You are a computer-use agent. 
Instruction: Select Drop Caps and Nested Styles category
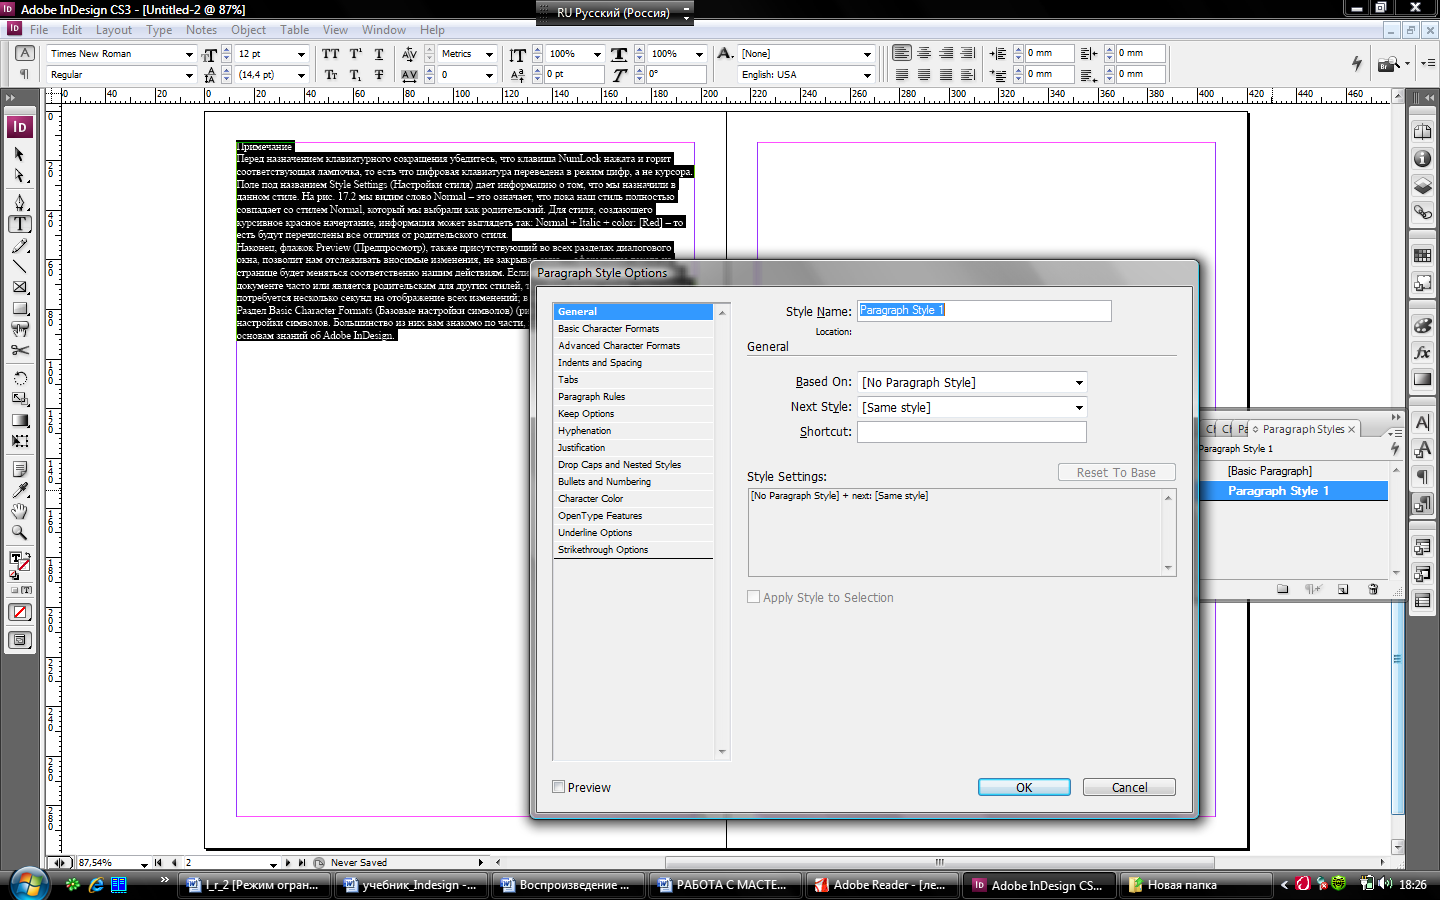point(633,464)
